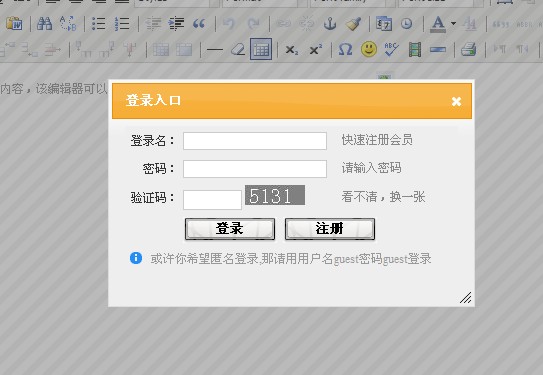Insert special character with Omega icon
The height and width of the screenshot is (375, 543).
[x=345, y=50]
